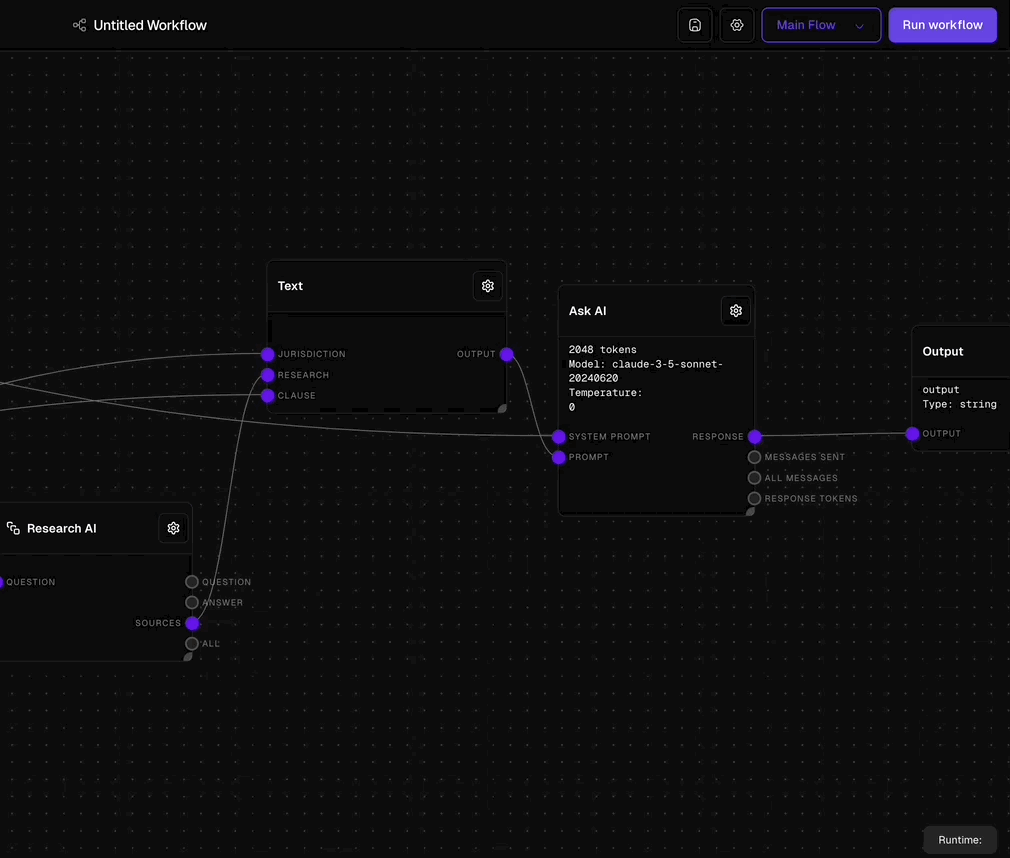1010x858 pixels.
Task: Open the settings gear in the top toolbar
Action: [736, 24]
